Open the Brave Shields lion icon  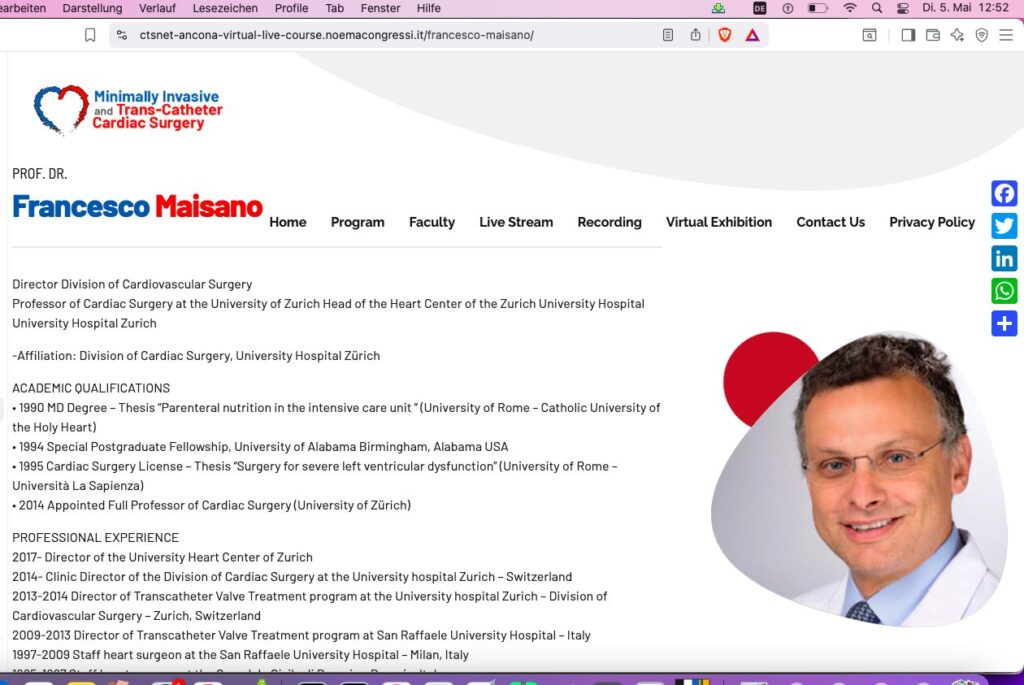tap(724, 35)
